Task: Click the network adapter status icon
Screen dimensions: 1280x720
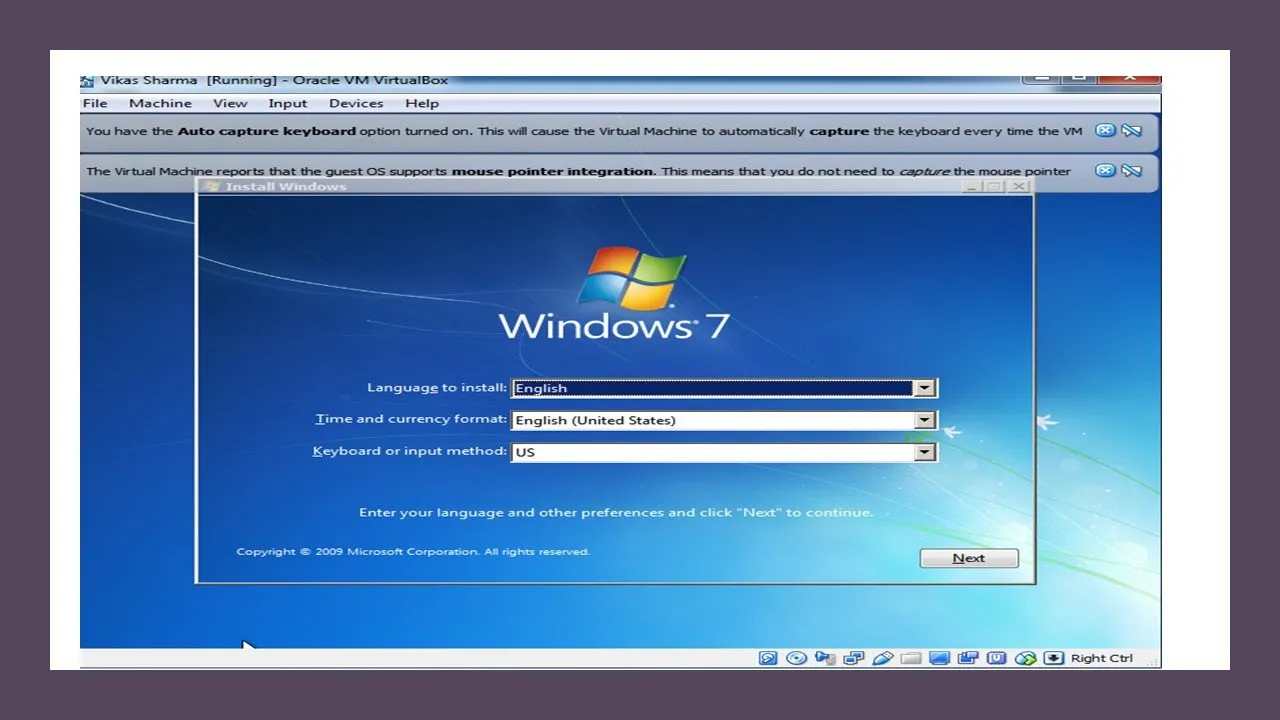Action: 854,658
